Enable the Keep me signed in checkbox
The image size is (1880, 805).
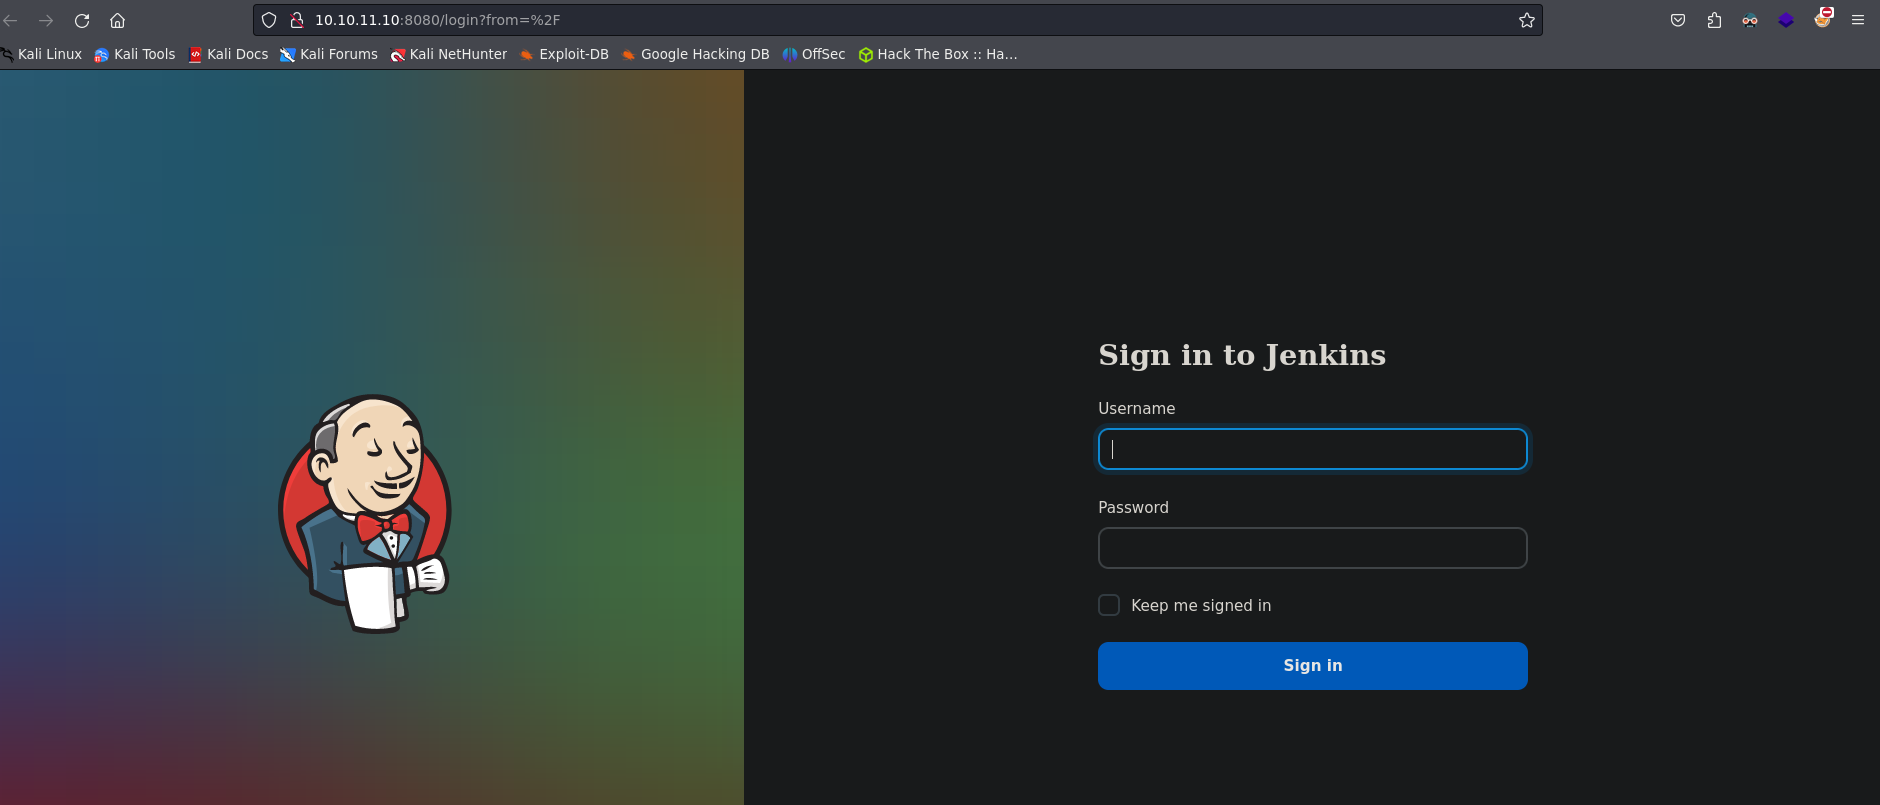[x=1109, y=605]
